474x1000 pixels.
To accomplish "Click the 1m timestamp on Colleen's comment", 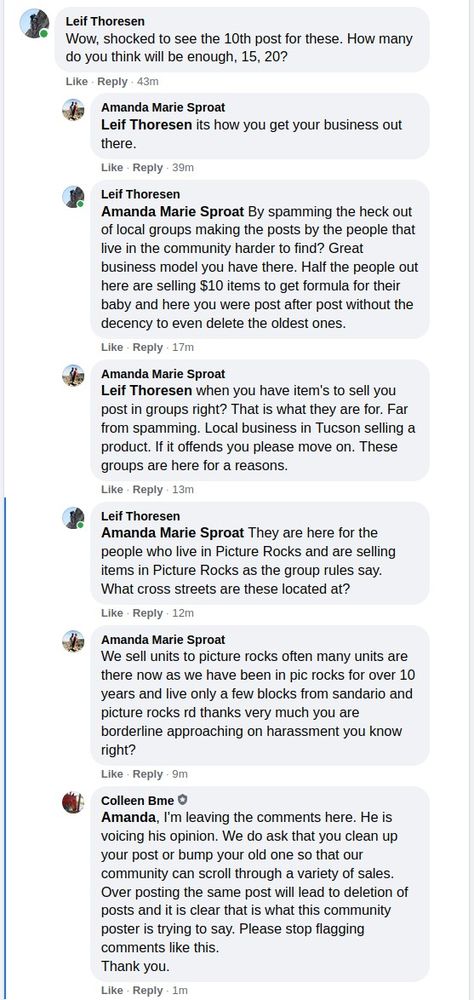I will pos(180,990).
